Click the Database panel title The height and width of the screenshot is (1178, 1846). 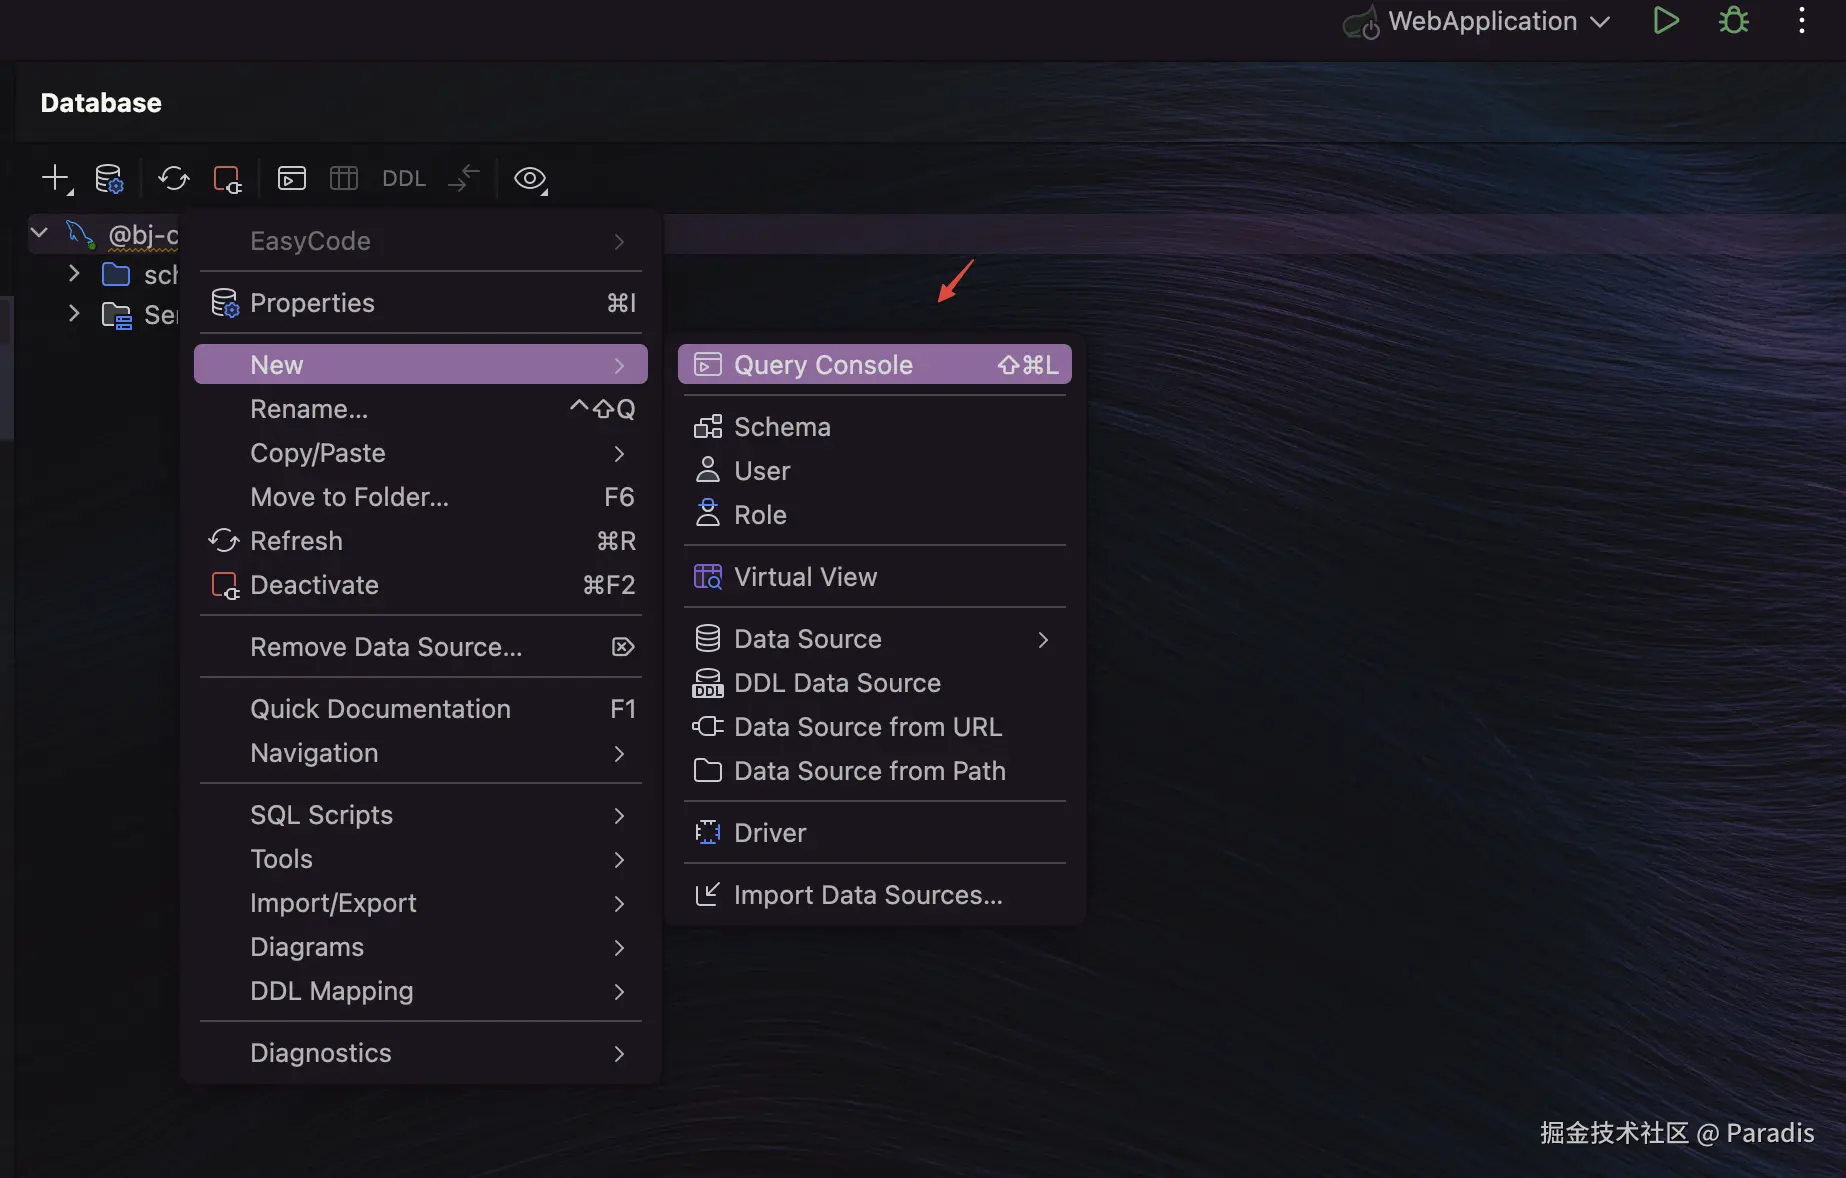(x=101, y=103)
